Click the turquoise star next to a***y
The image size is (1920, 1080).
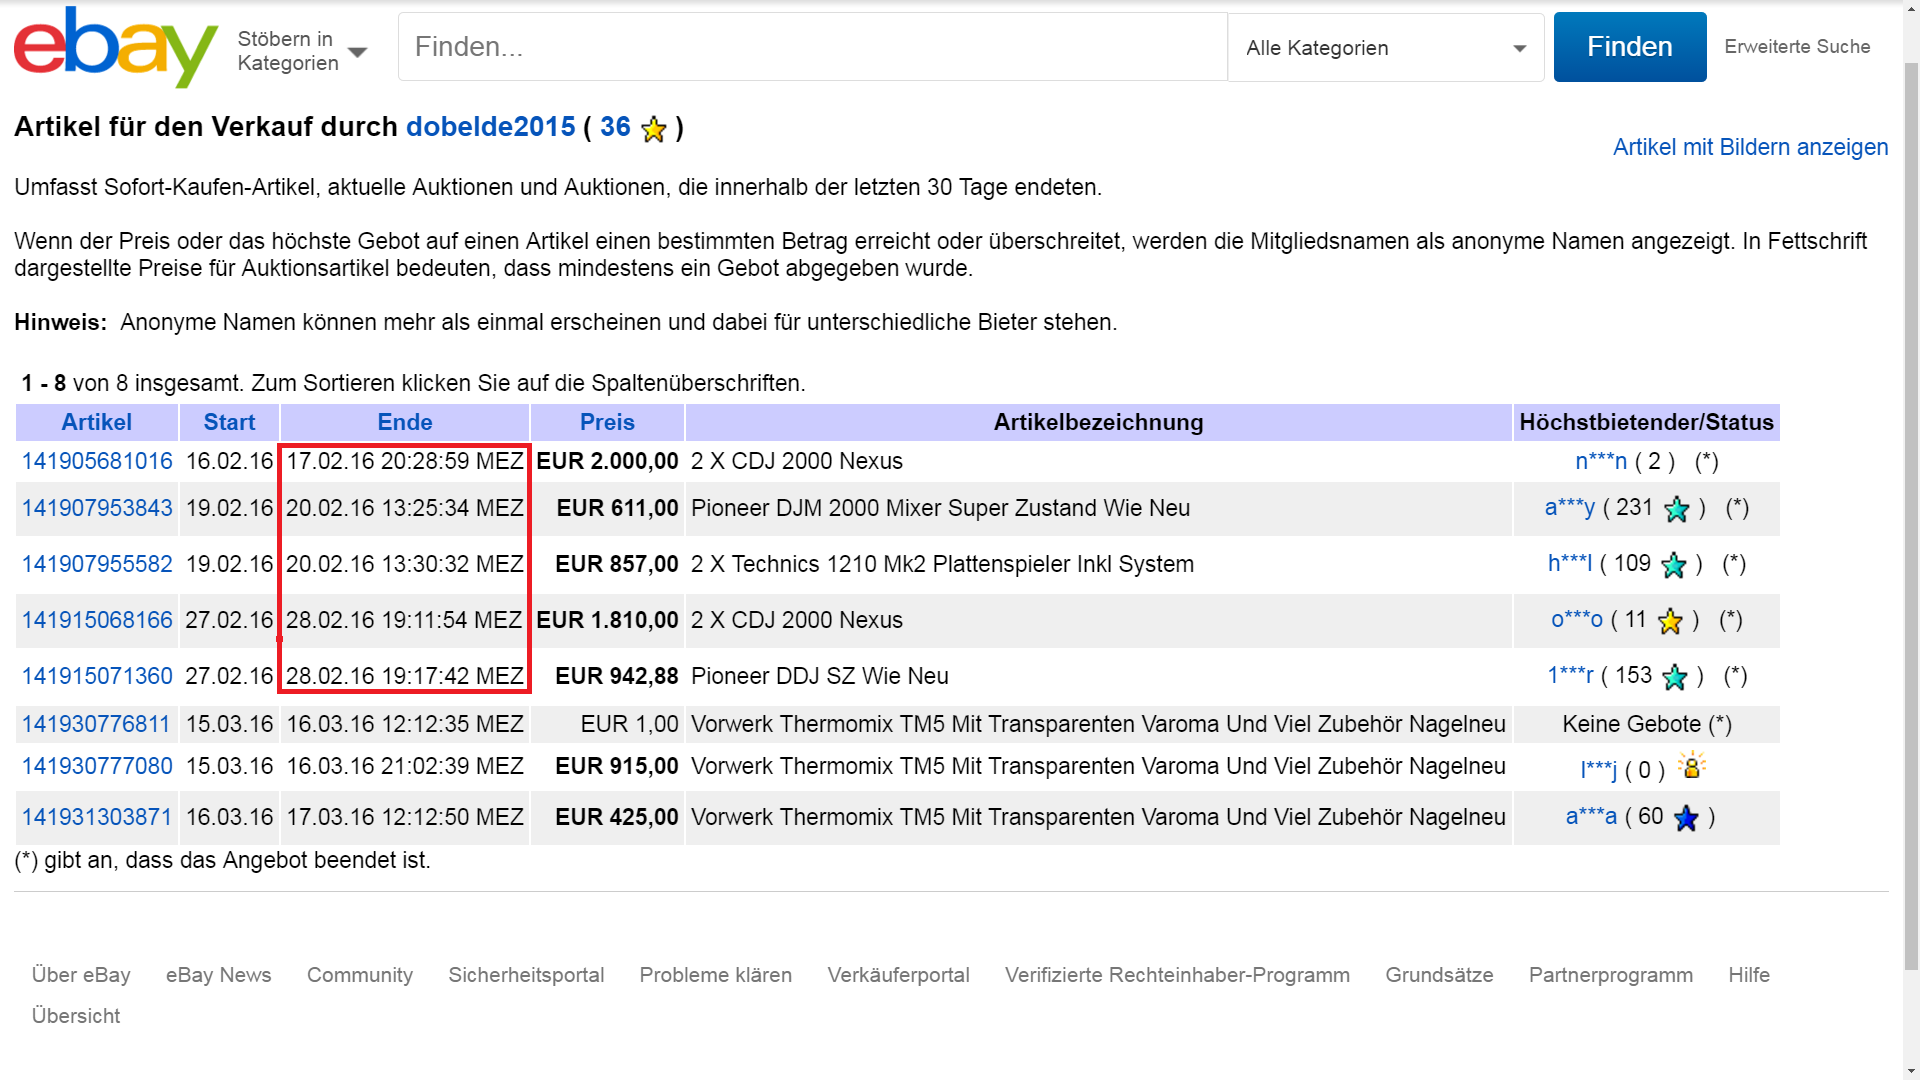coord(1677,509)
